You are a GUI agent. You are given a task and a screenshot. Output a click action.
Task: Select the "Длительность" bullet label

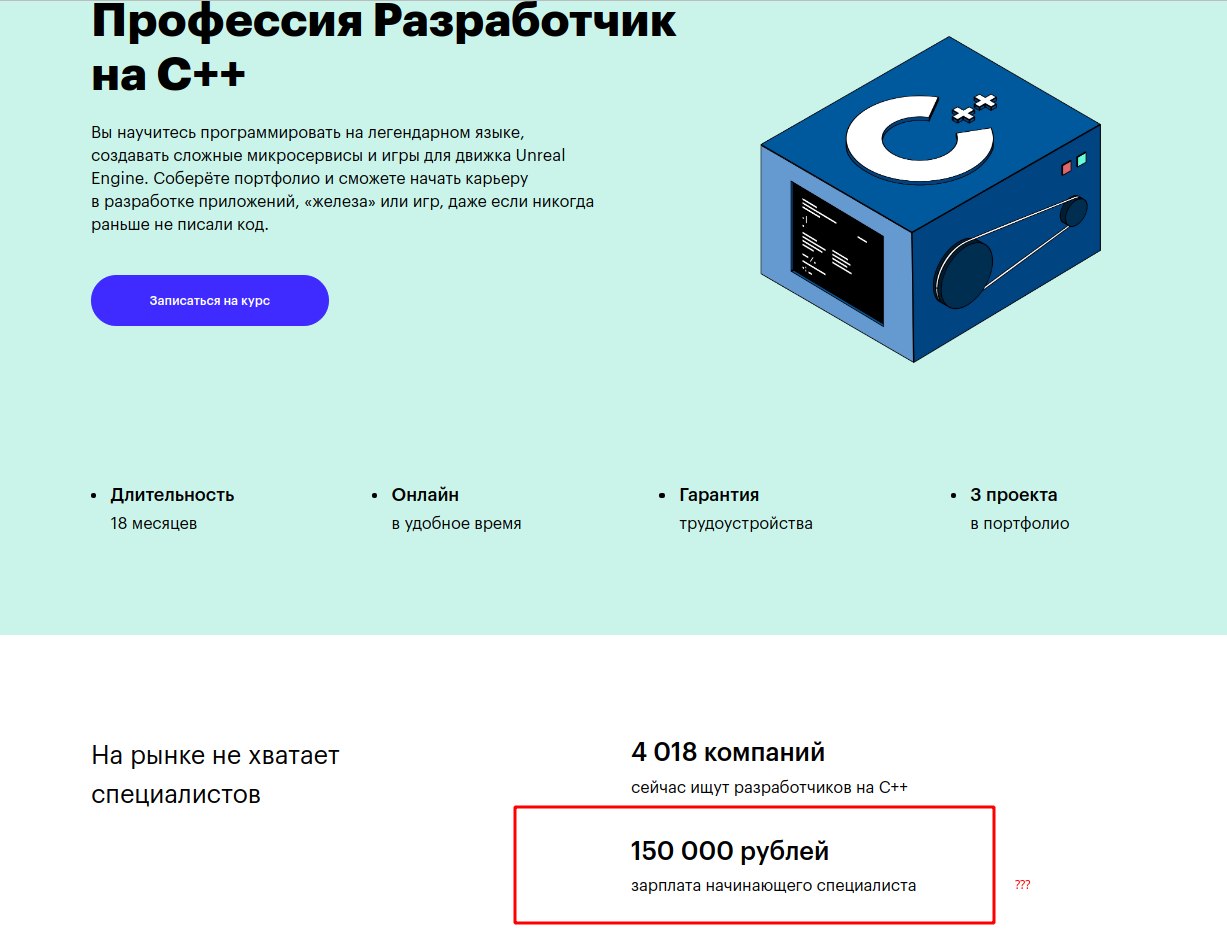(x=172, y=495)
